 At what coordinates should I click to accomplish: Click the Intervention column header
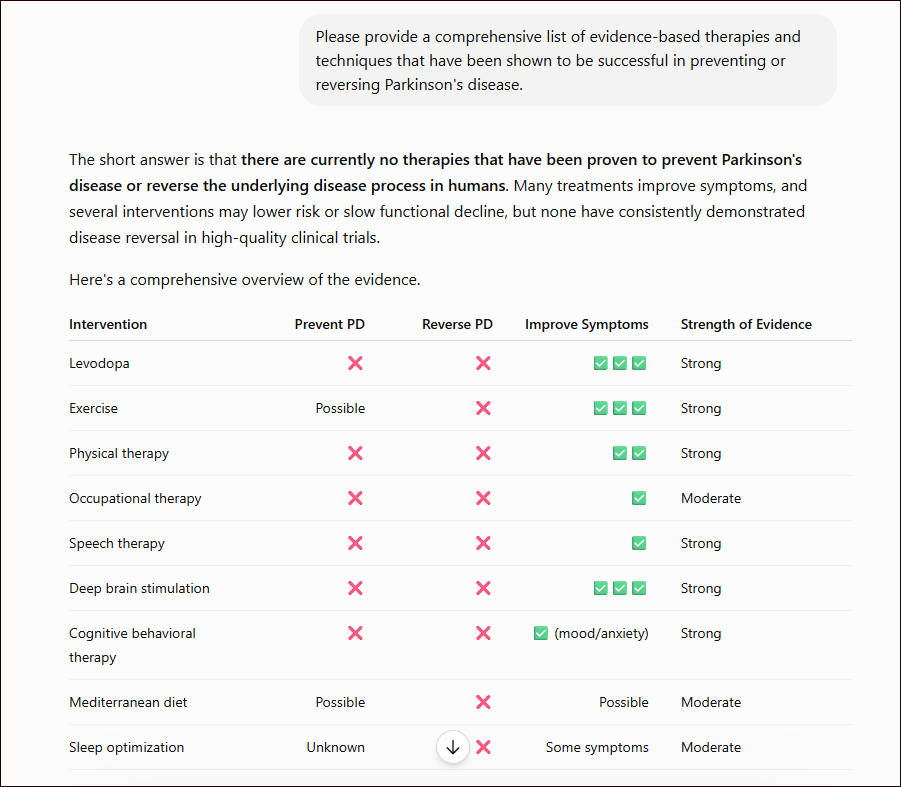[x=108, y=324]
